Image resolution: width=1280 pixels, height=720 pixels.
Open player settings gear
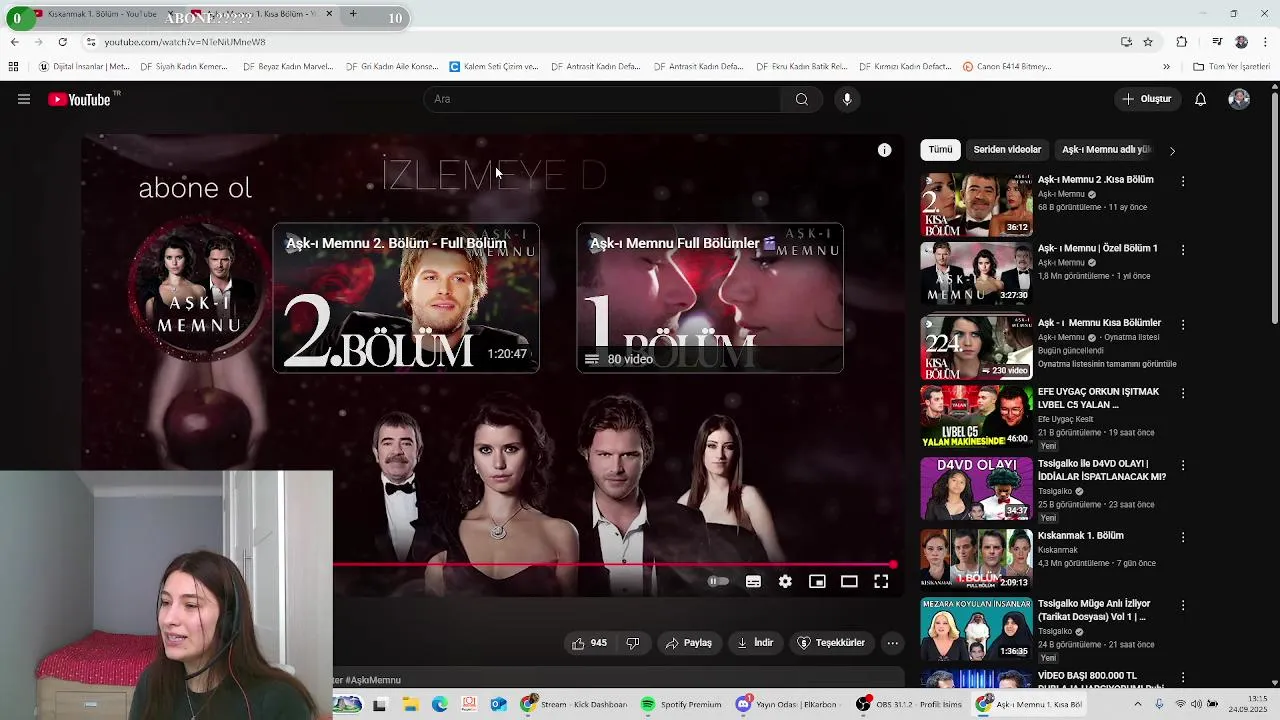tap(785, 581)
